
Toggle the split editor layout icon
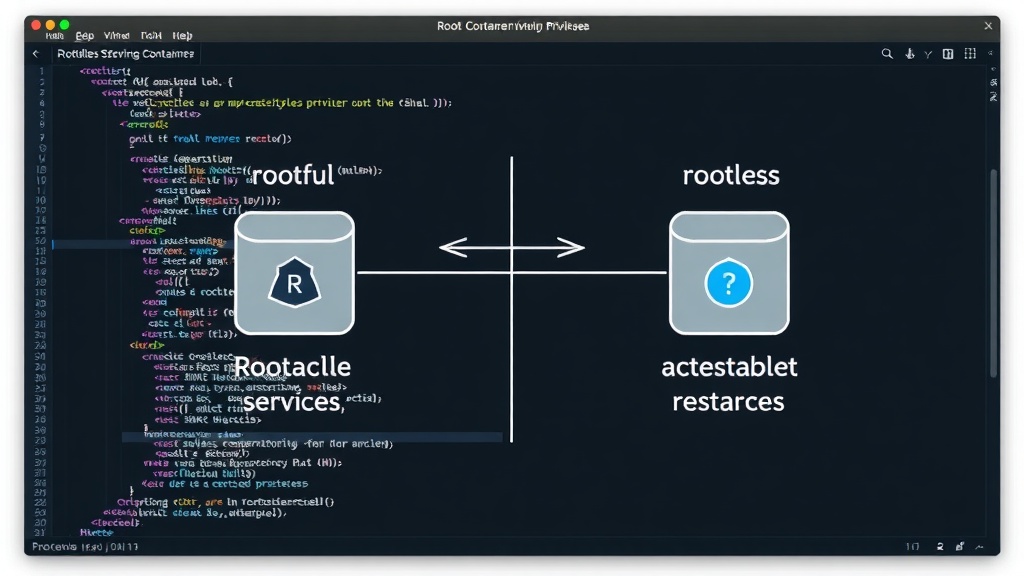(948, 54)
